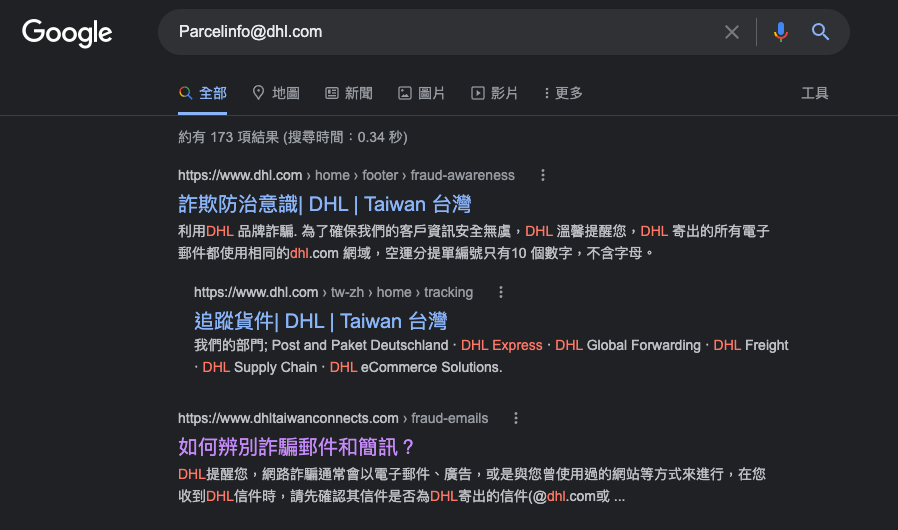Screen dimensions: 898x530
Task: Open the 更多 menu
Action: (x=563, y=93)
